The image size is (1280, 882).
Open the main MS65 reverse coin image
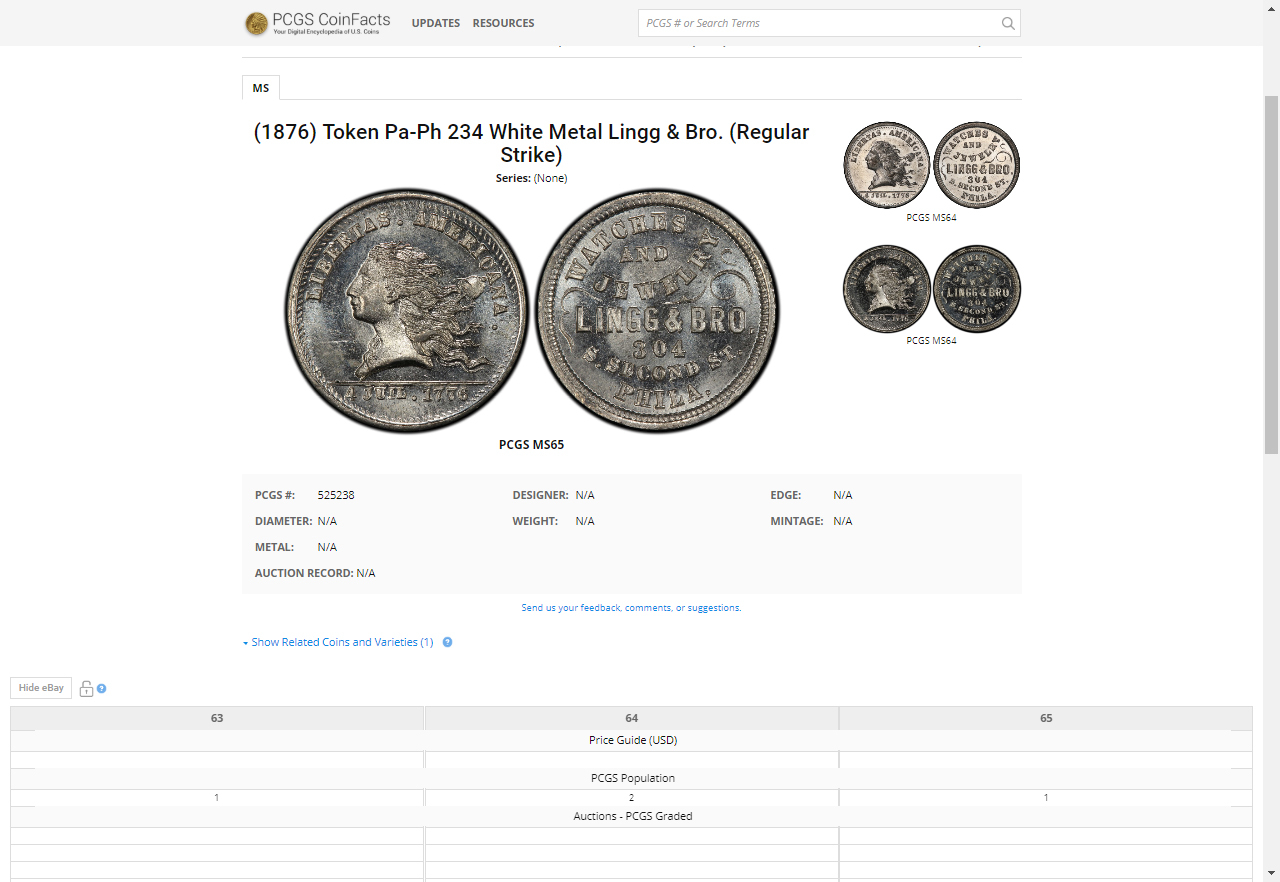pyautogui.click(x=657, y=310)
